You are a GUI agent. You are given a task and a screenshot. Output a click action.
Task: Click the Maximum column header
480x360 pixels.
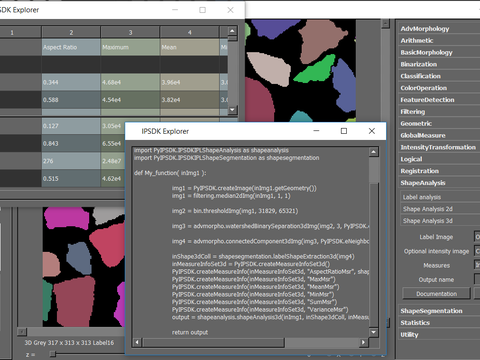[x=130, y=47]
